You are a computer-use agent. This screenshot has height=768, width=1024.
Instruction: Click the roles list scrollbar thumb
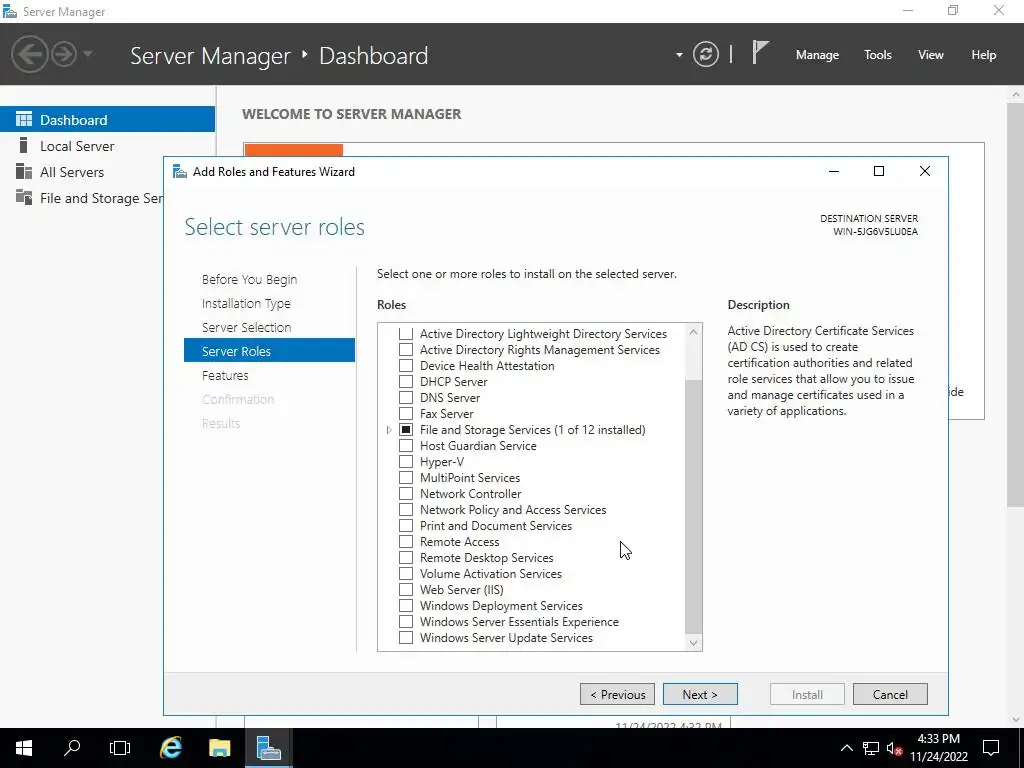pyautogui.click(x=694, y=506)
